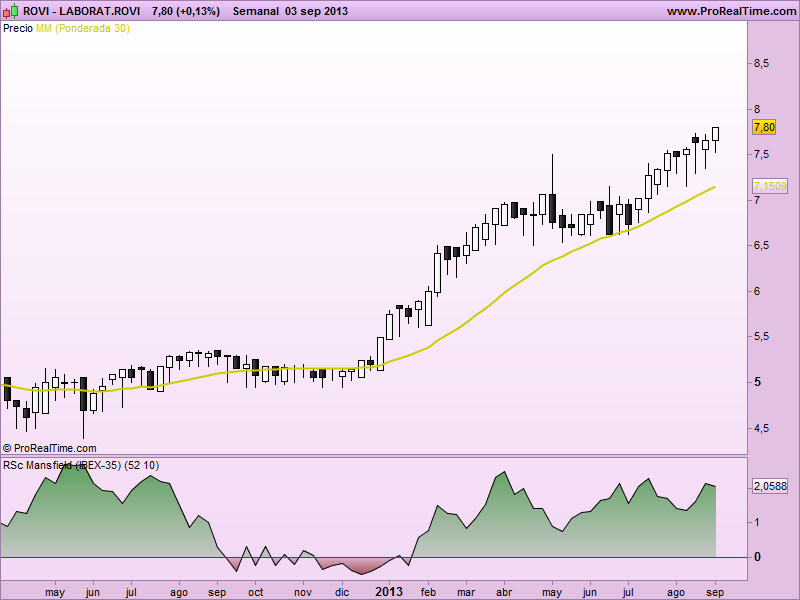Click the dic label on the time axis
Image resolution: width=800 pixels, height=600 pixels.
tap(342, 592)
